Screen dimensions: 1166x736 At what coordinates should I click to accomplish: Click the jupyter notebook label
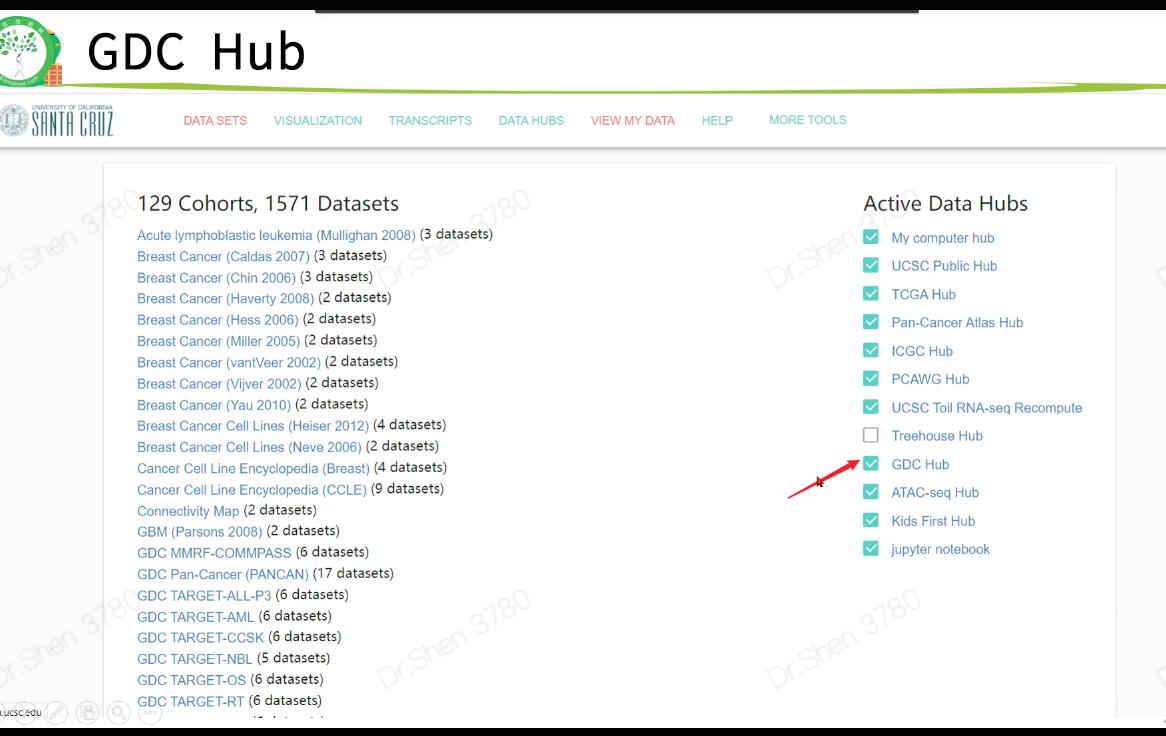coord(941,549)
